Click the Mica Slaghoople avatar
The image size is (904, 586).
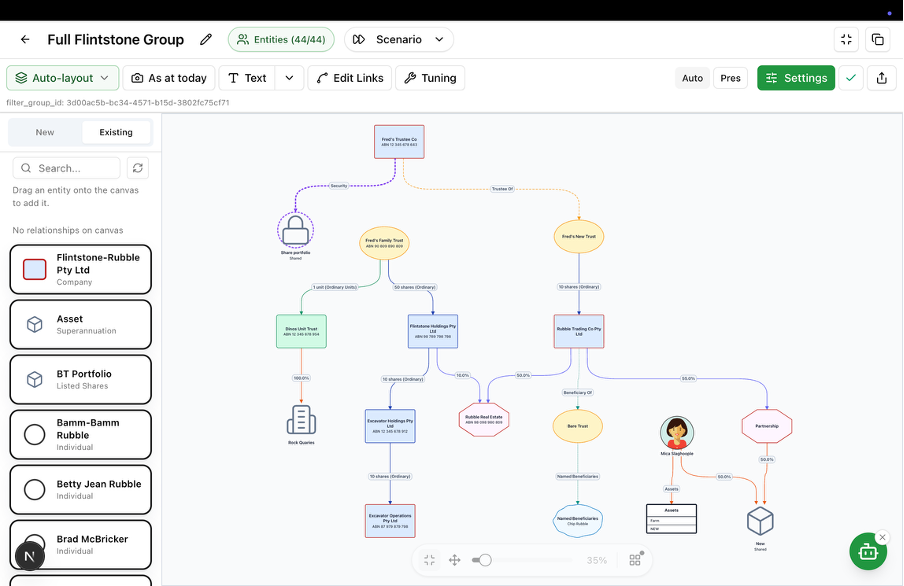click(x=677, y=433)
